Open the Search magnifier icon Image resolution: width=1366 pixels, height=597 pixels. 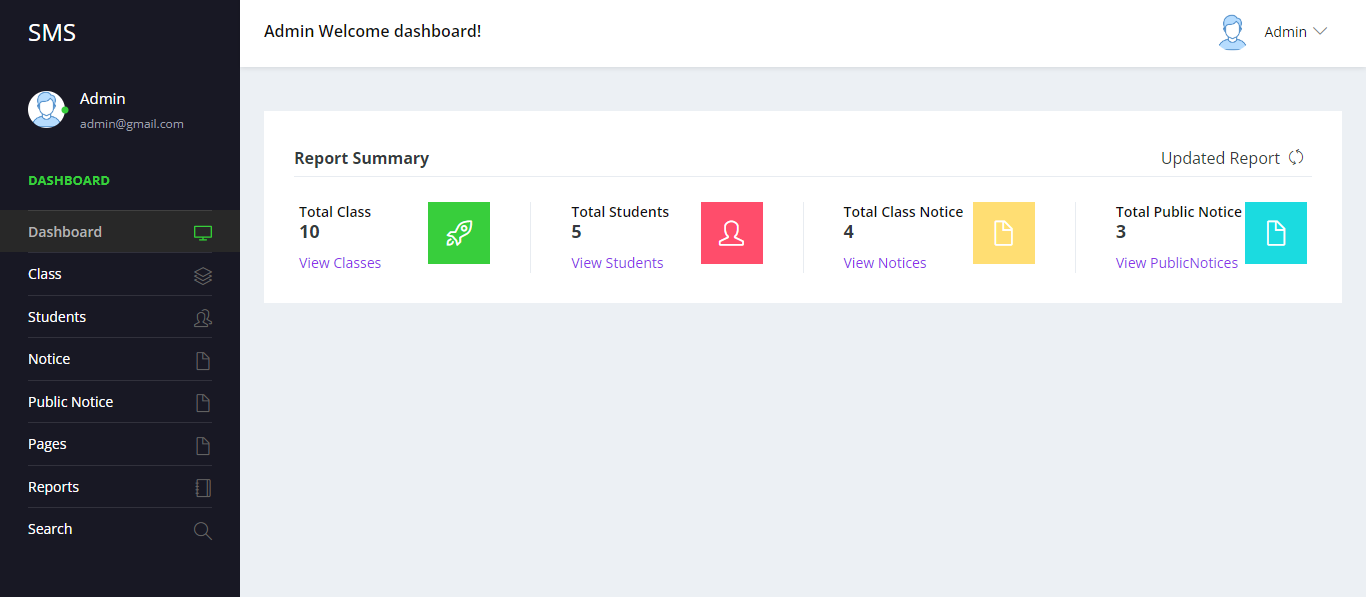point(203,530)
